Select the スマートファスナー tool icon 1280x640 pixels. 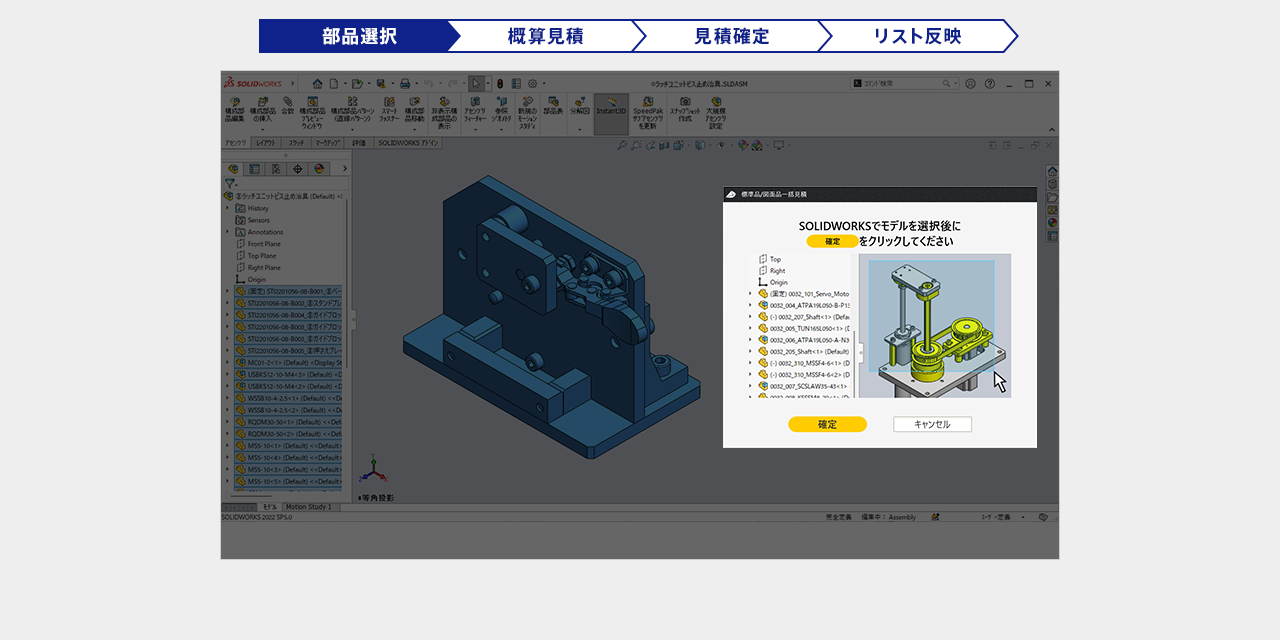[389, 102]
